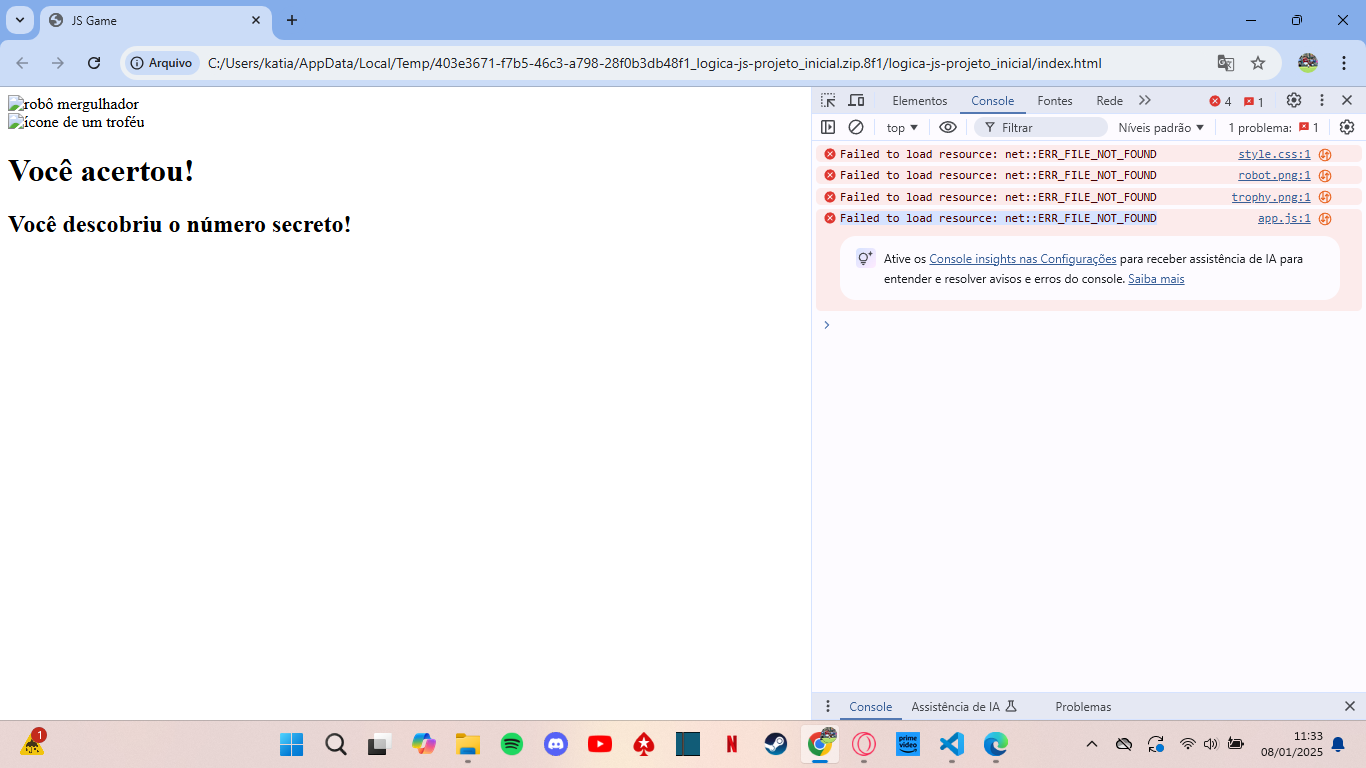Open a new browser tab
Viewport: 1366px width, 768px height.
(292, 20)
